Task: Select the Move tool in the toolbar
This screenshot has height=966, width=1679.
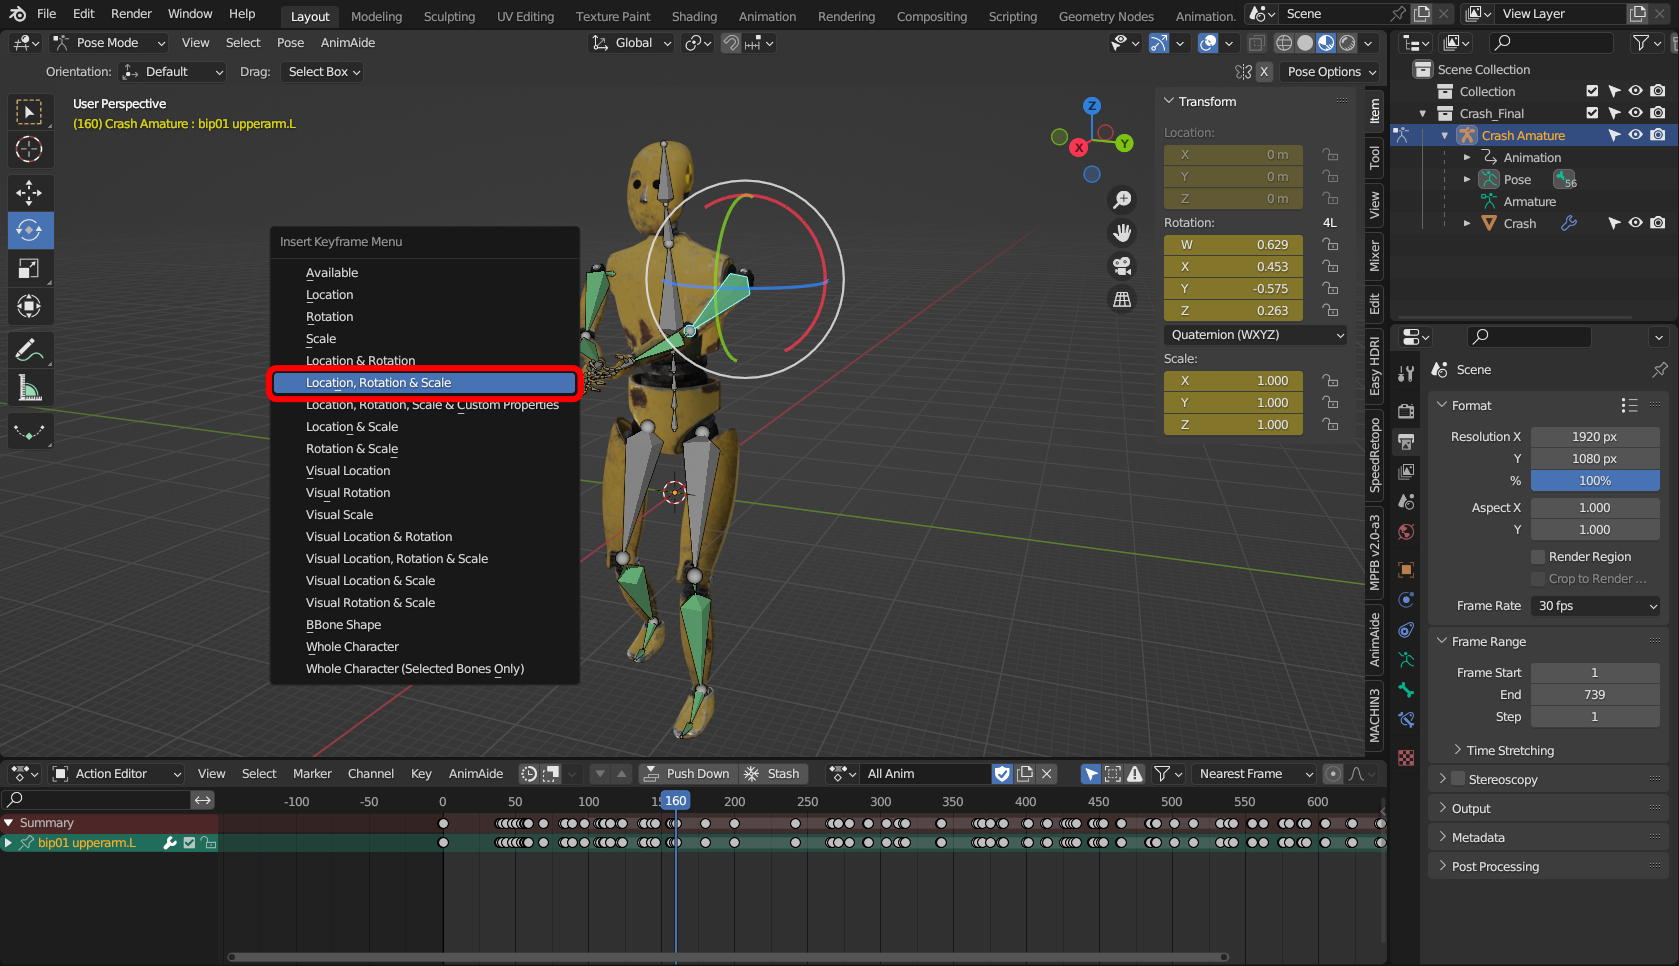Action: [x=29, y=192]
